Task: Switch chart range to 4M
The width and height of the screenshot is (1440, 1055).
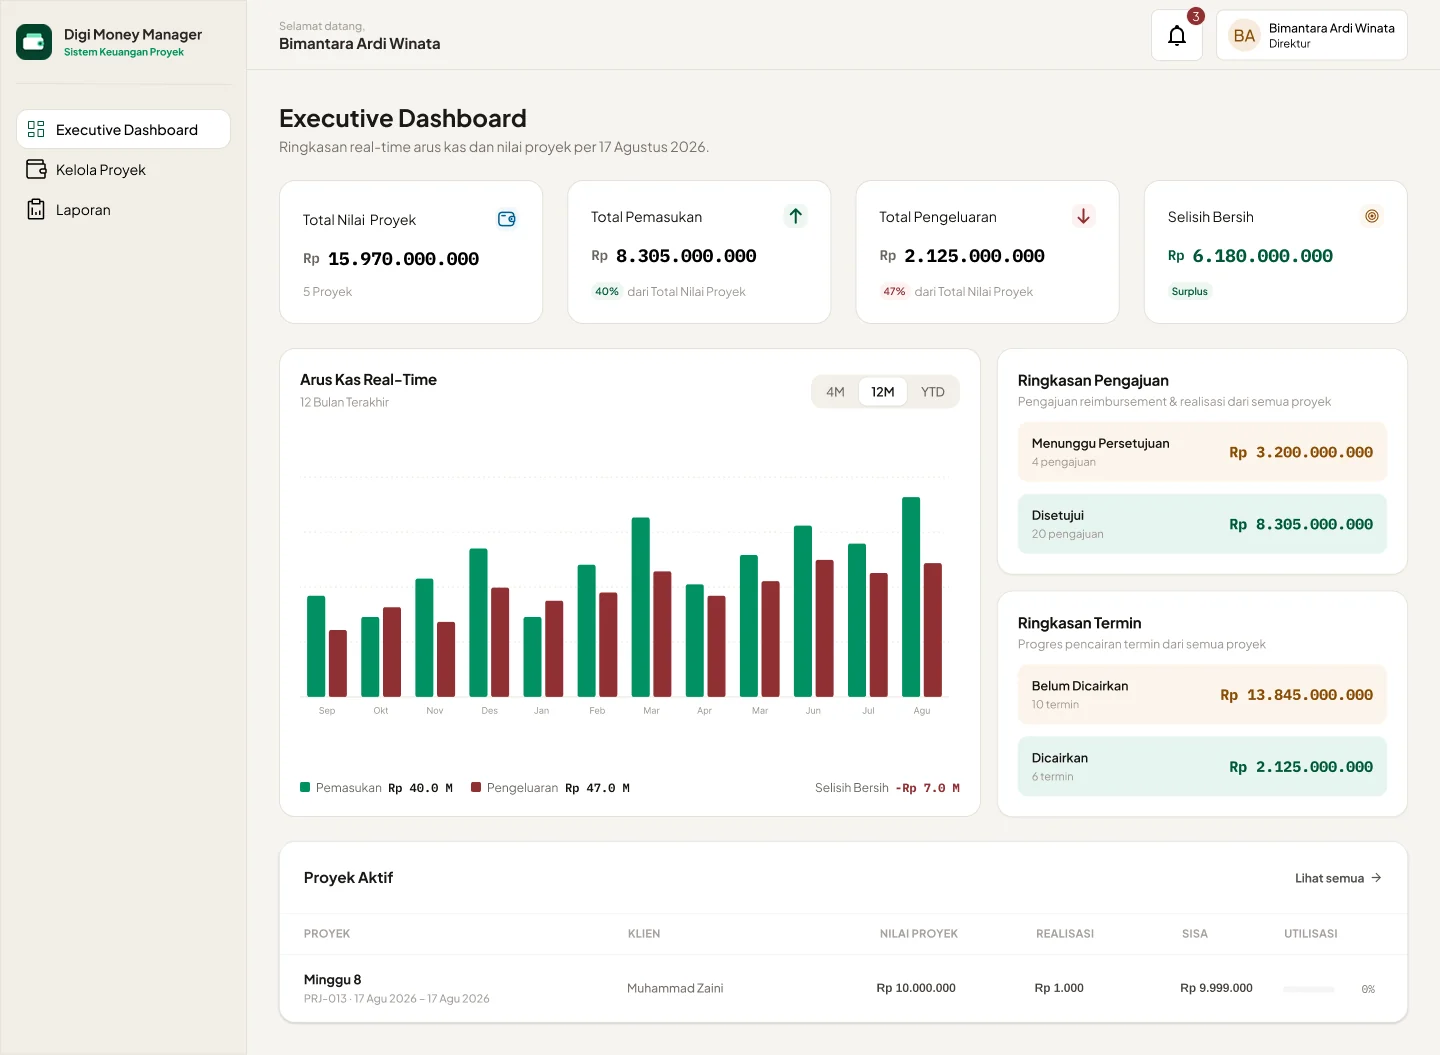Action: click(835, 392)
